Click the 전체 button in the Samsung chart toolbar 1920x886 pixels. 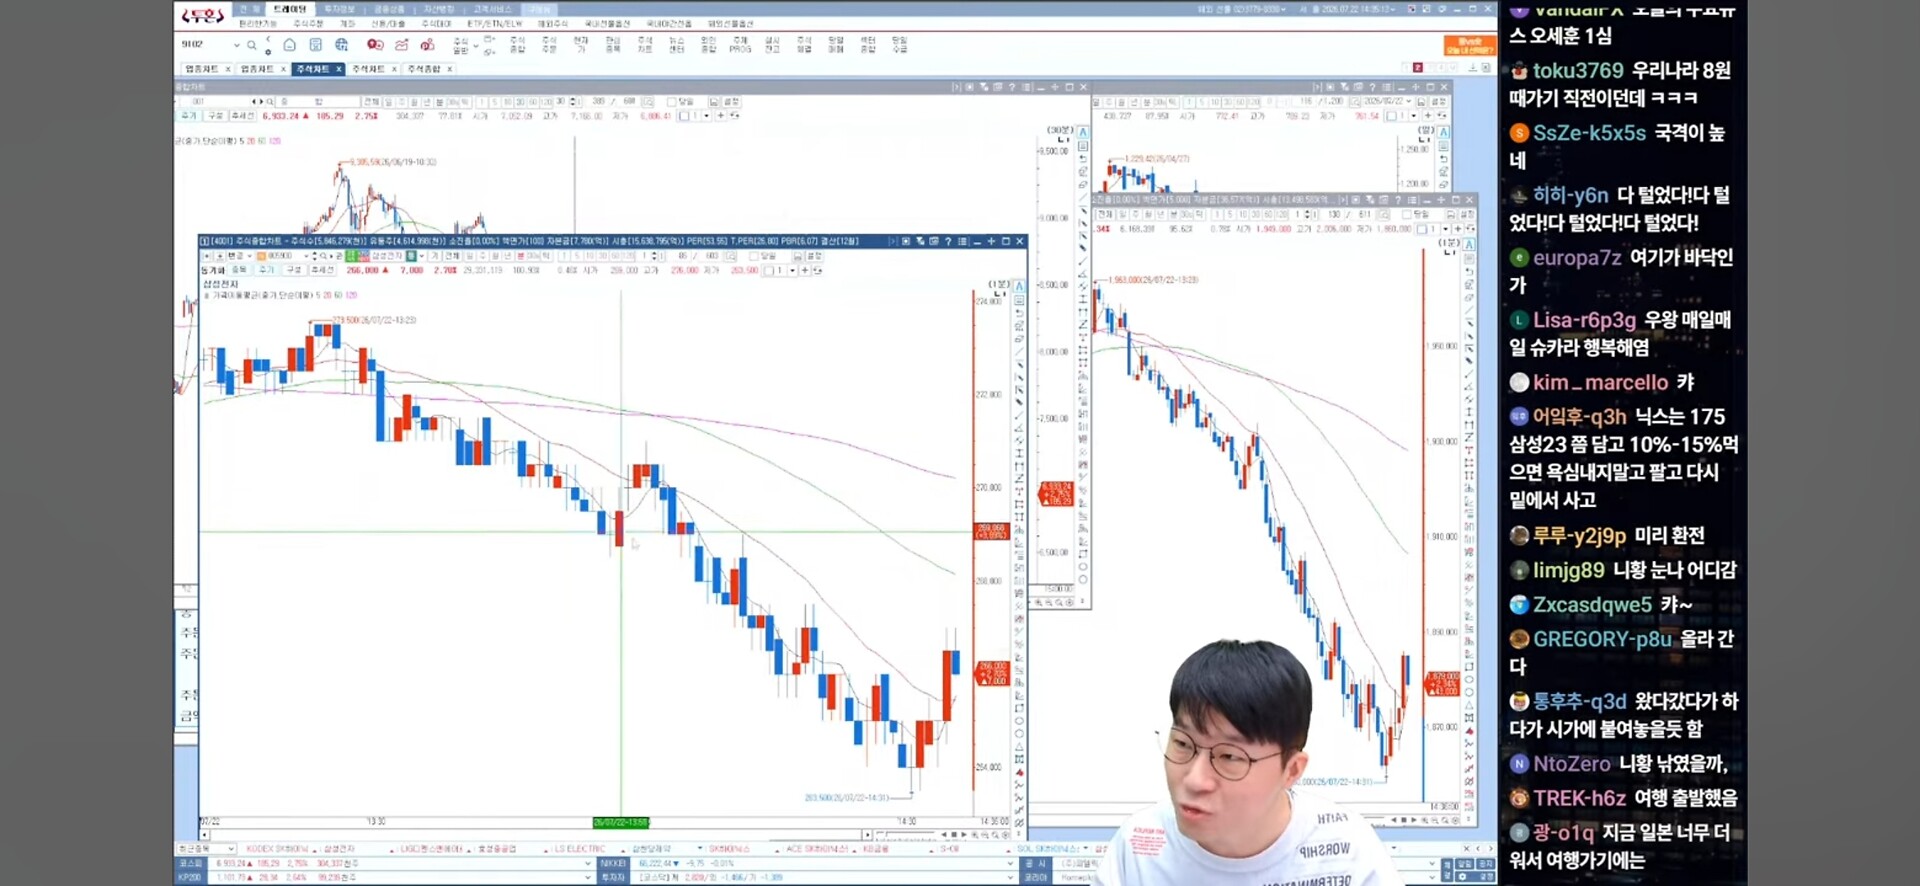point(452,256)
